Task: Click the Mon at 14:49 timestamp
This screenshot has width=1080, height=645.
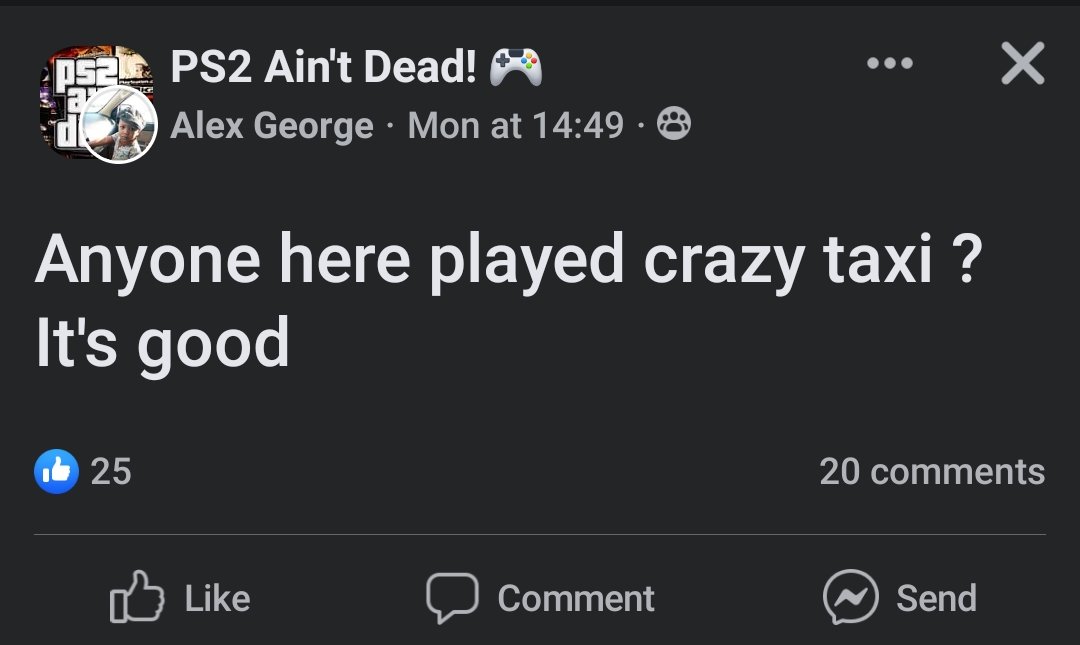Action: click(516, 127)
